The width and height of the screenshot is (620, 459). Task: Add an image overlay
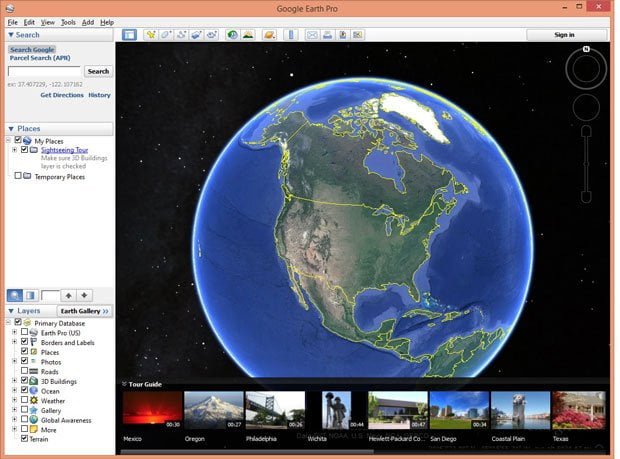[197, 35]
